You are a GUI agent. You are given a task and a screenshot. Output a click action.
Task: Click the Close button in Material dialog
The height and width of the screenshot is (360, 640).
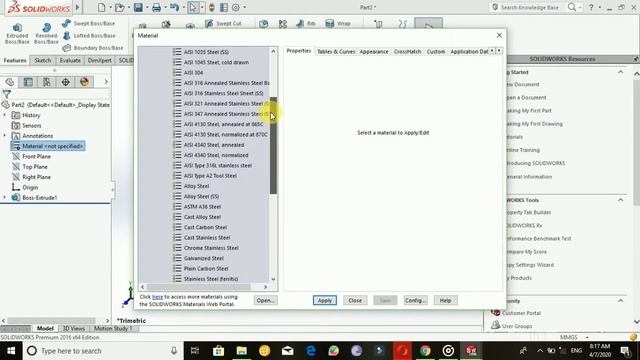coord(355,300)
